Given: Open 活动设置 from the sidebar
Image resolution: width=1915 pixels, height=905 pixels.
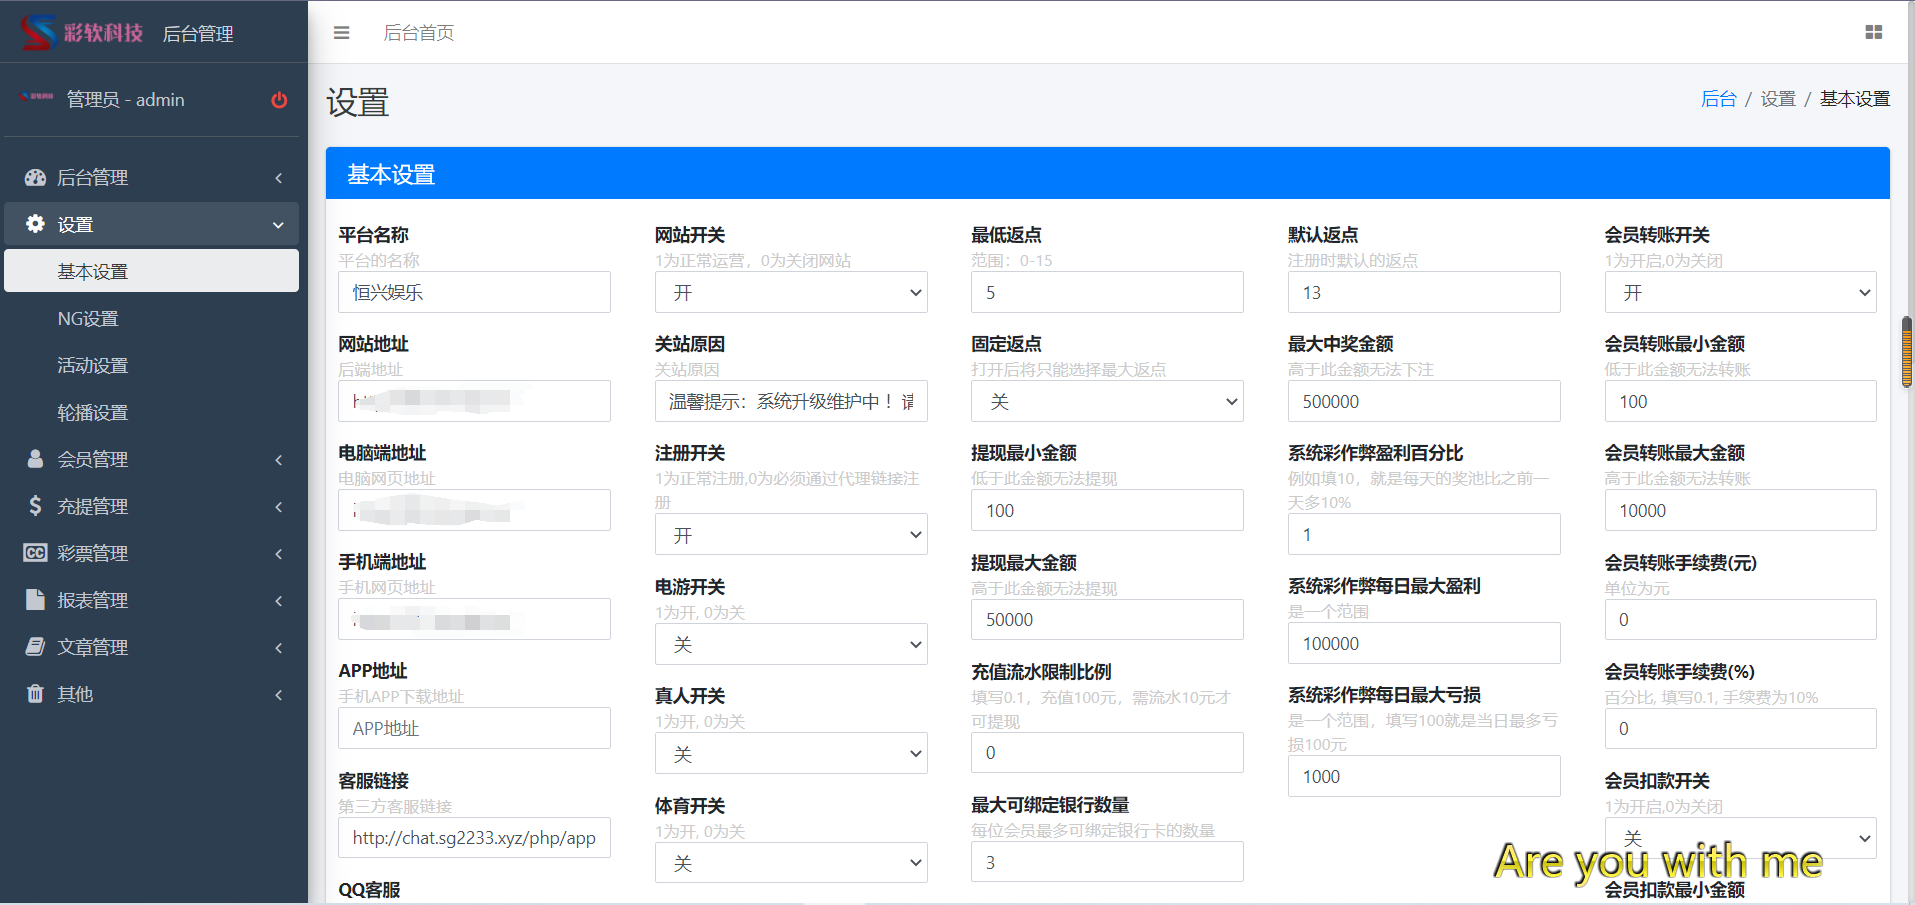Looking at the screenshot, I should pos(93,366).
